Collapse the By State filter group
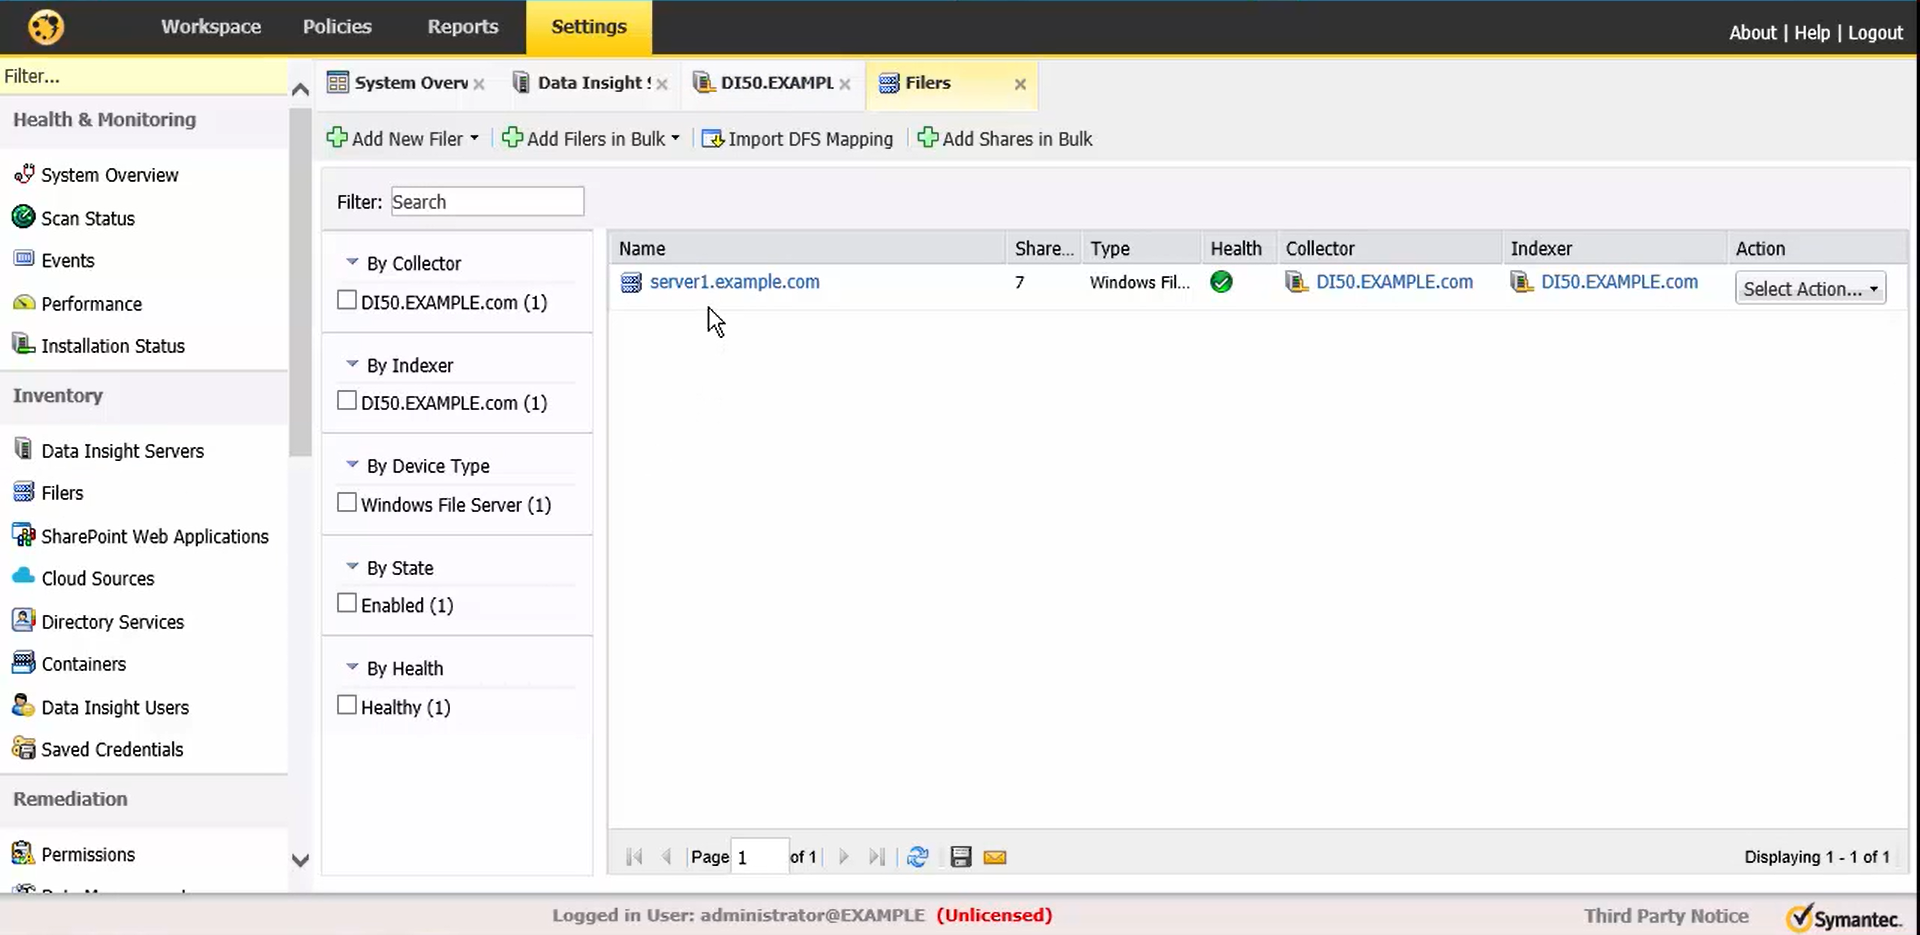This screenshot has height=935, width=1920. tap(352, 567)
